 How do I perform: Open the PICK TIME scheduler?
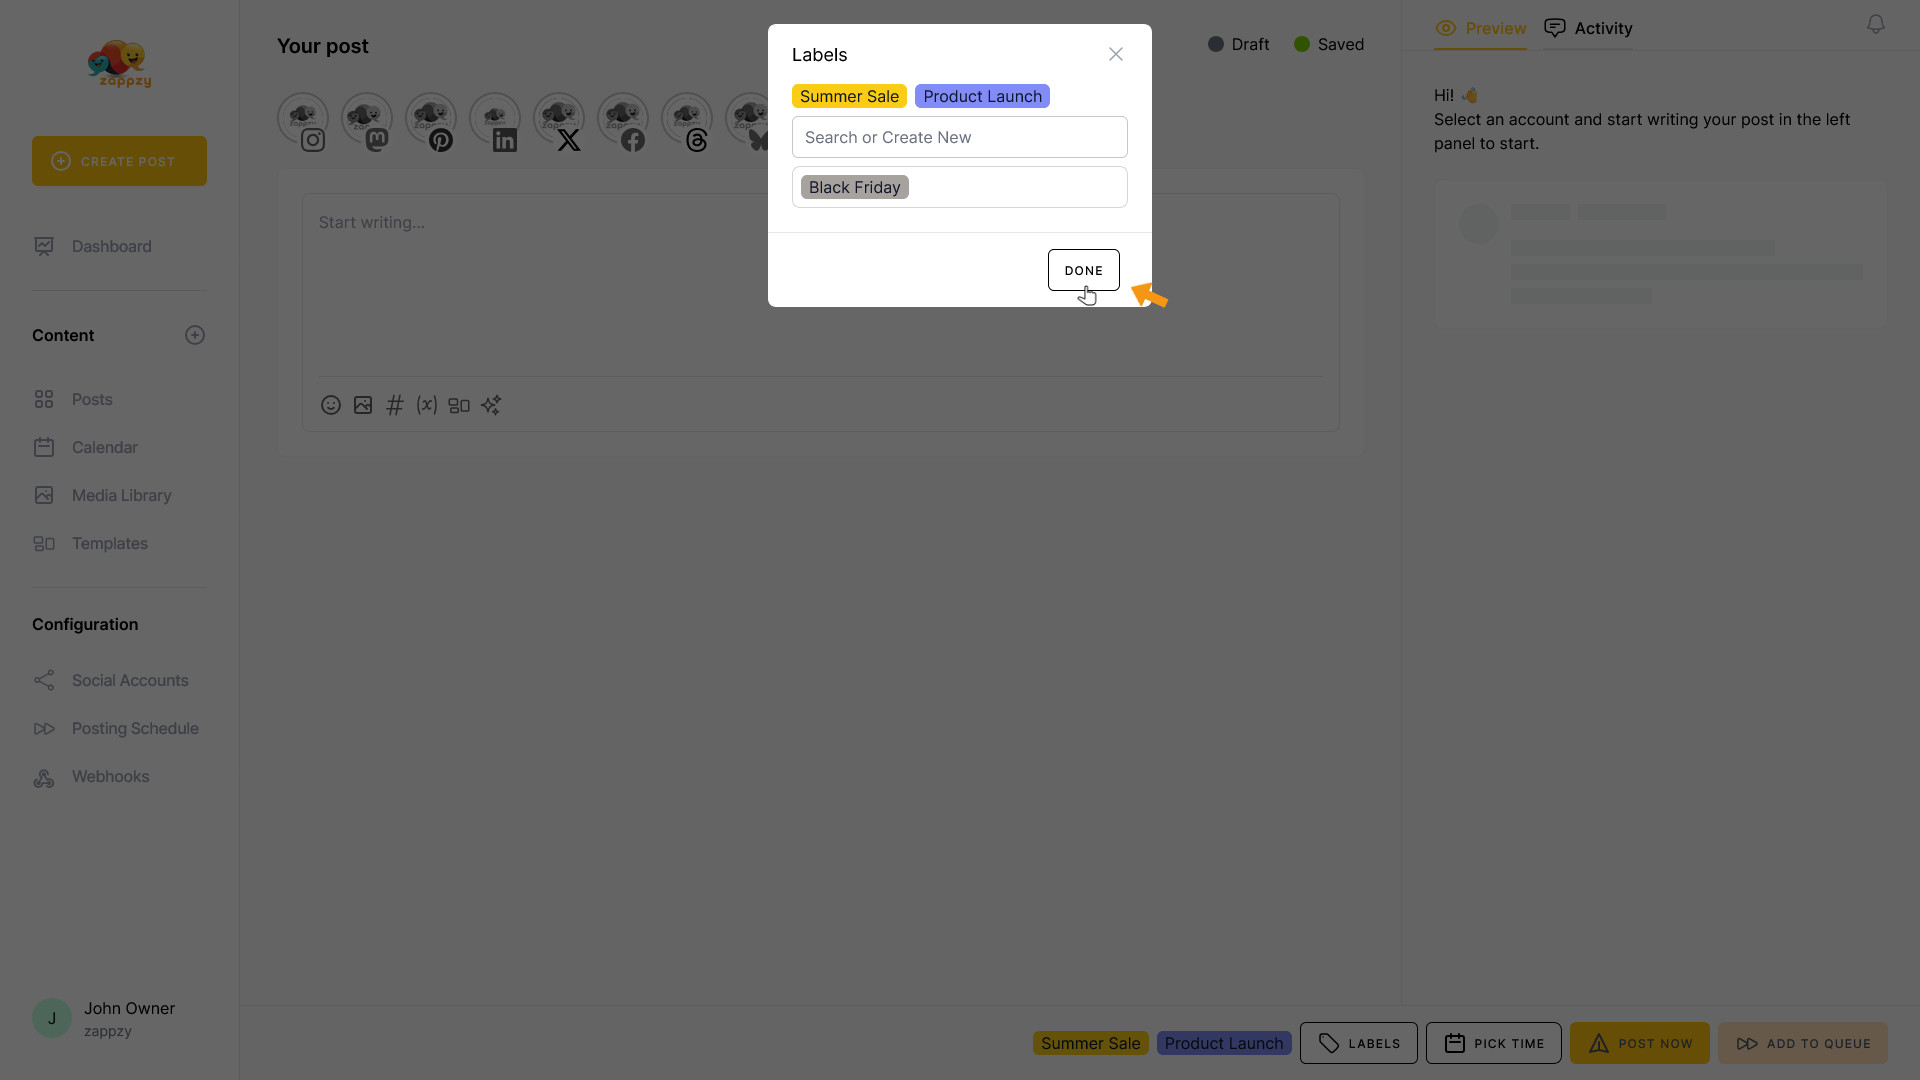tap(1493, 1043)
